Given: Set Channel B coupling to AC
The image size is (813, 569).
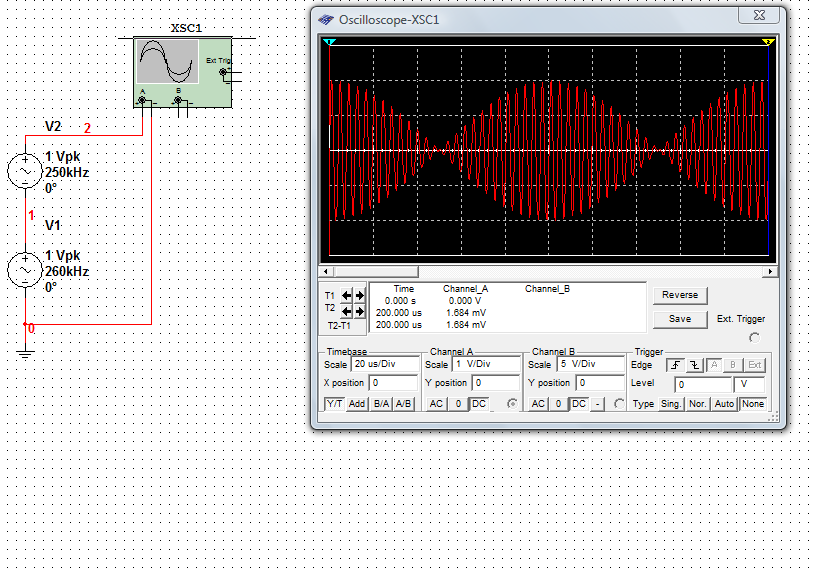Looking at the screenshot, I should 538,404.
